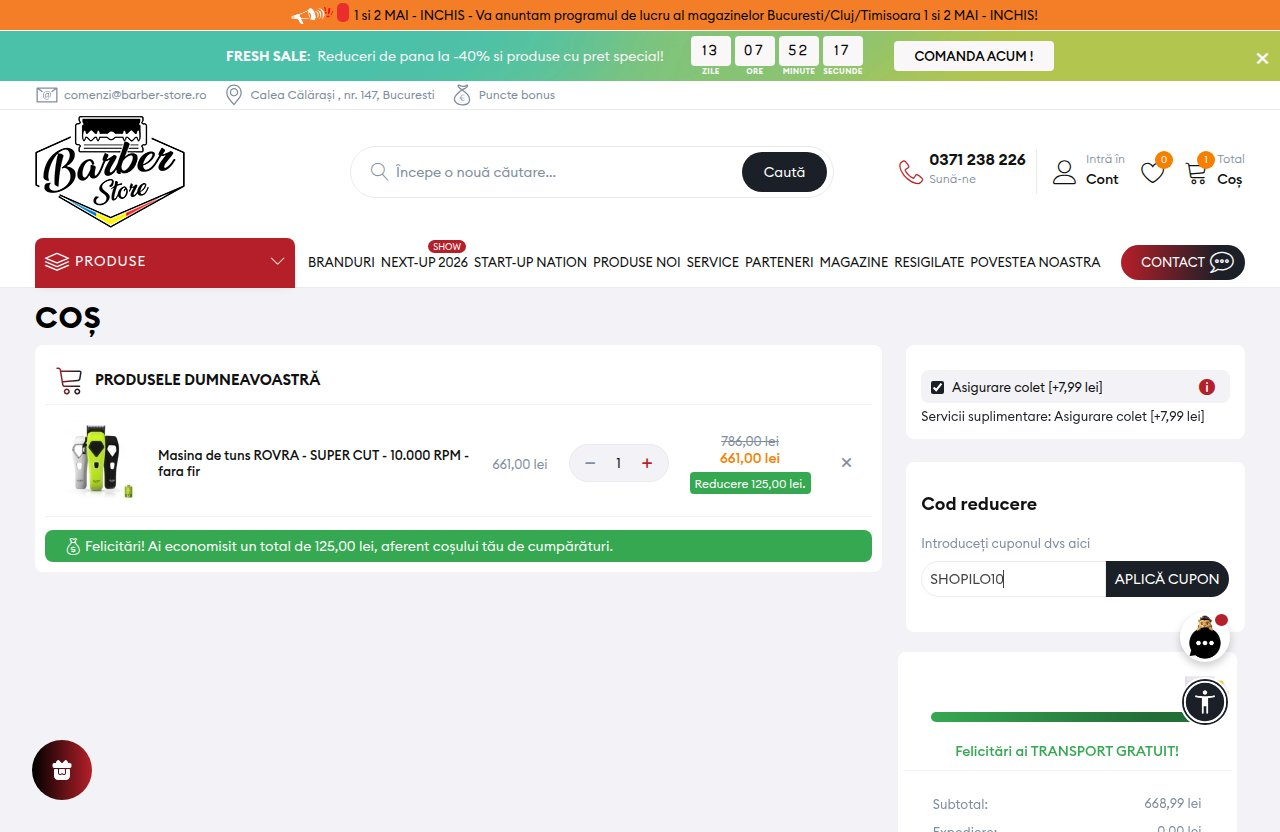Click the COMANDA ACUM ! button

tap(974, 56)
